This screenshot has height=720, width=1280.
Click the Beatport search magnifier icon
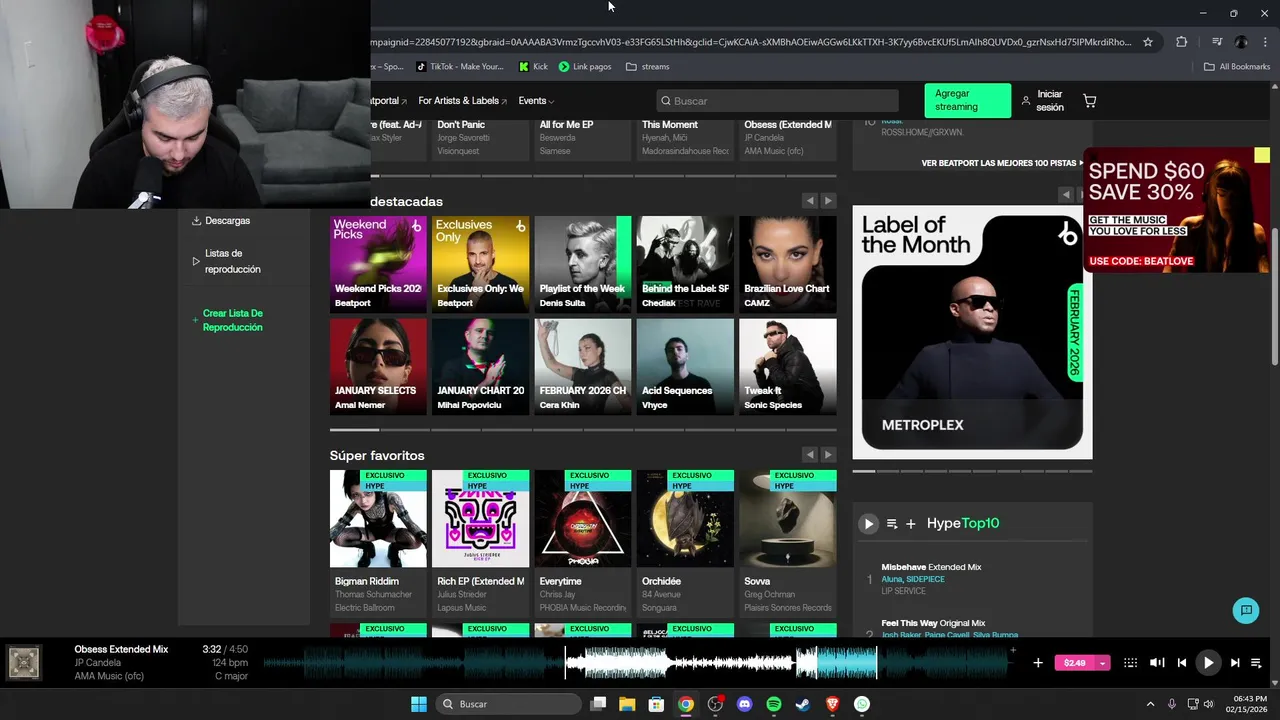pyautogui.click(x=665, y=101)
